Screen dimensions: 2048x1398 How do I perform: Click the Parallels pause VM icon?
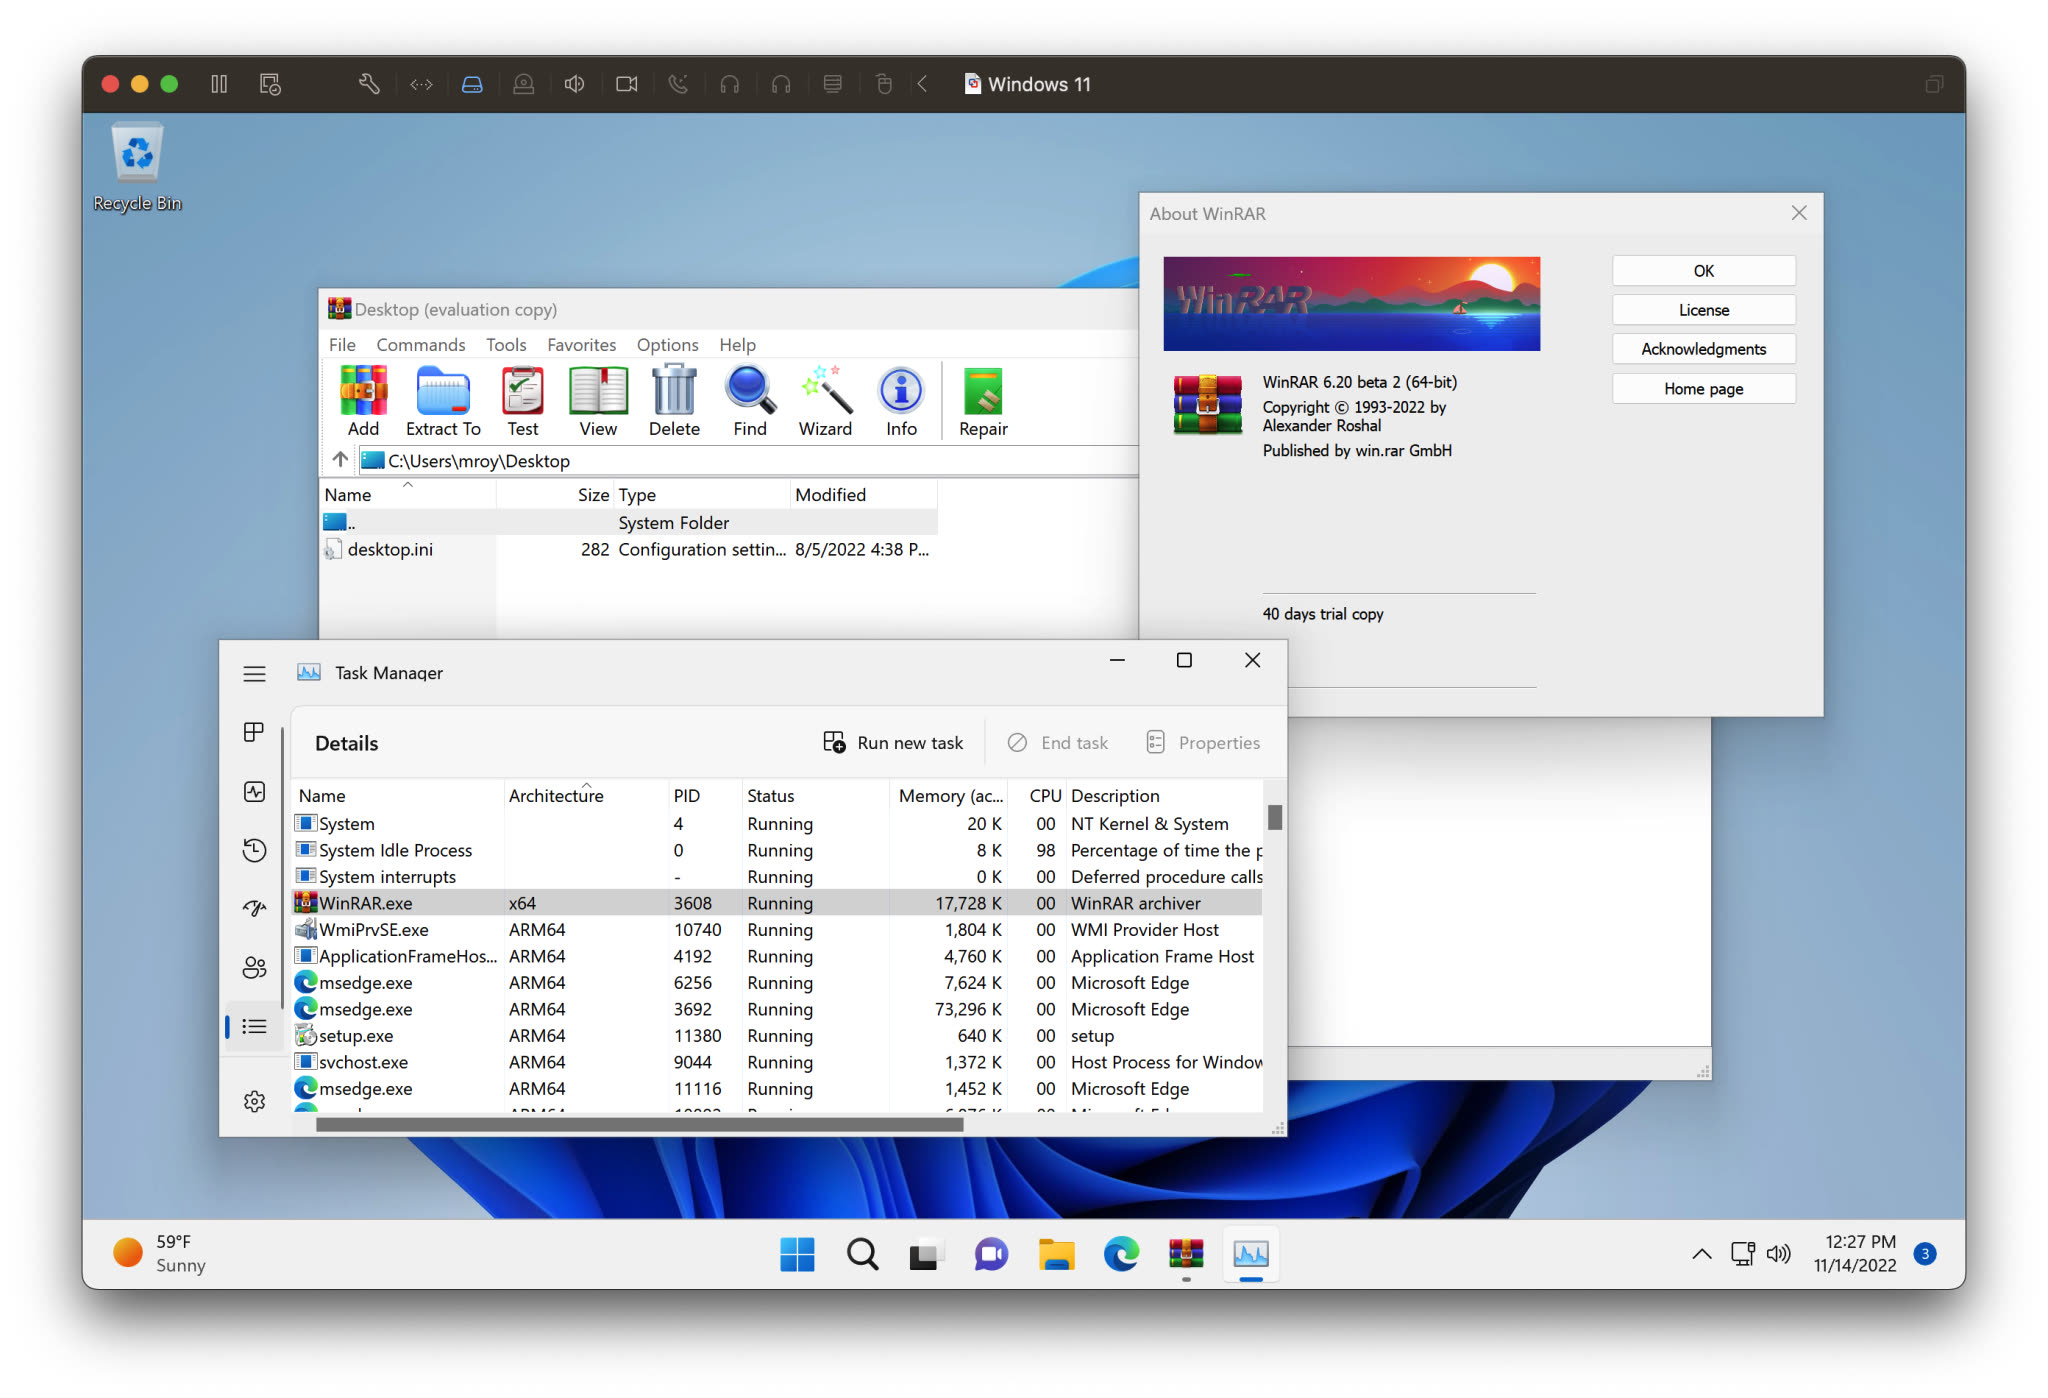[219, 84]
